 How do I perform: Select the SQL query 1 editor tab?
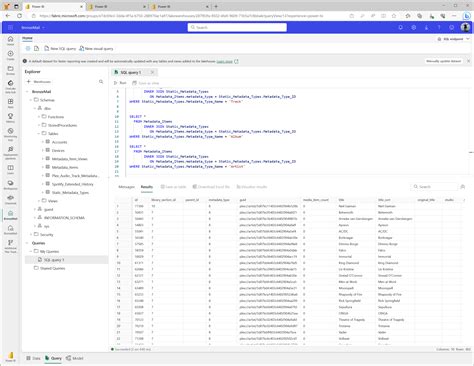click(131, 72)
